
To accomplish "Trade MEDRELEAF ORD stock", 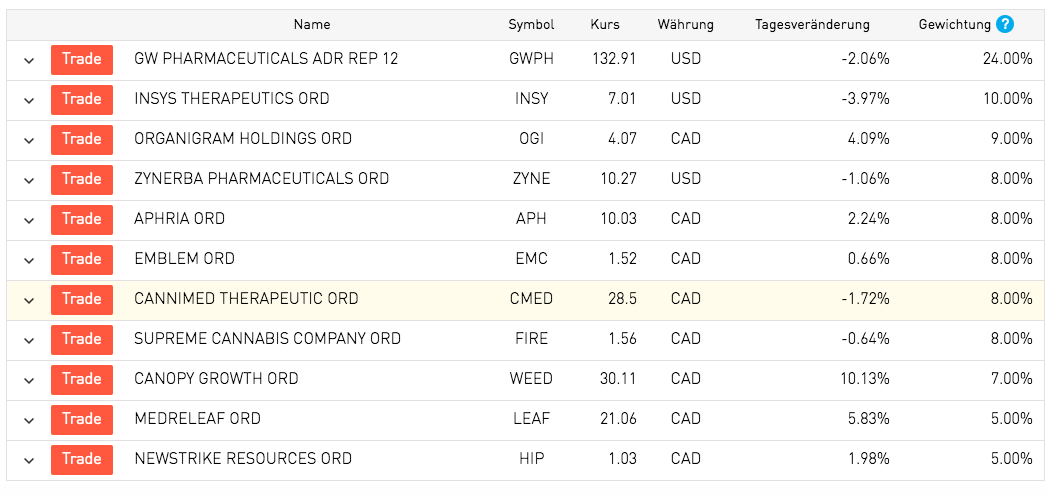I will [82, 419].
